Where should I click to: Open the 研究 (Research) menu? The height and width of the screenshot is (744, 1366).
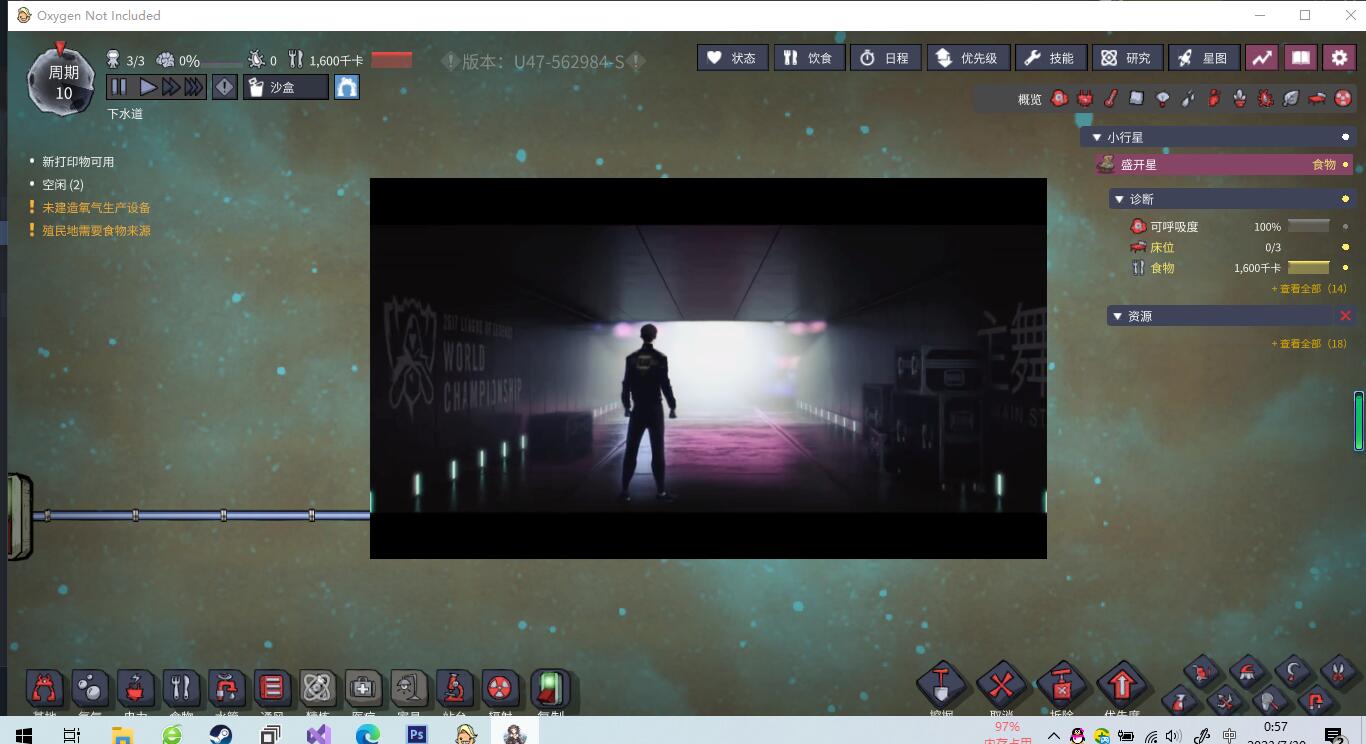pos(1127,58)
